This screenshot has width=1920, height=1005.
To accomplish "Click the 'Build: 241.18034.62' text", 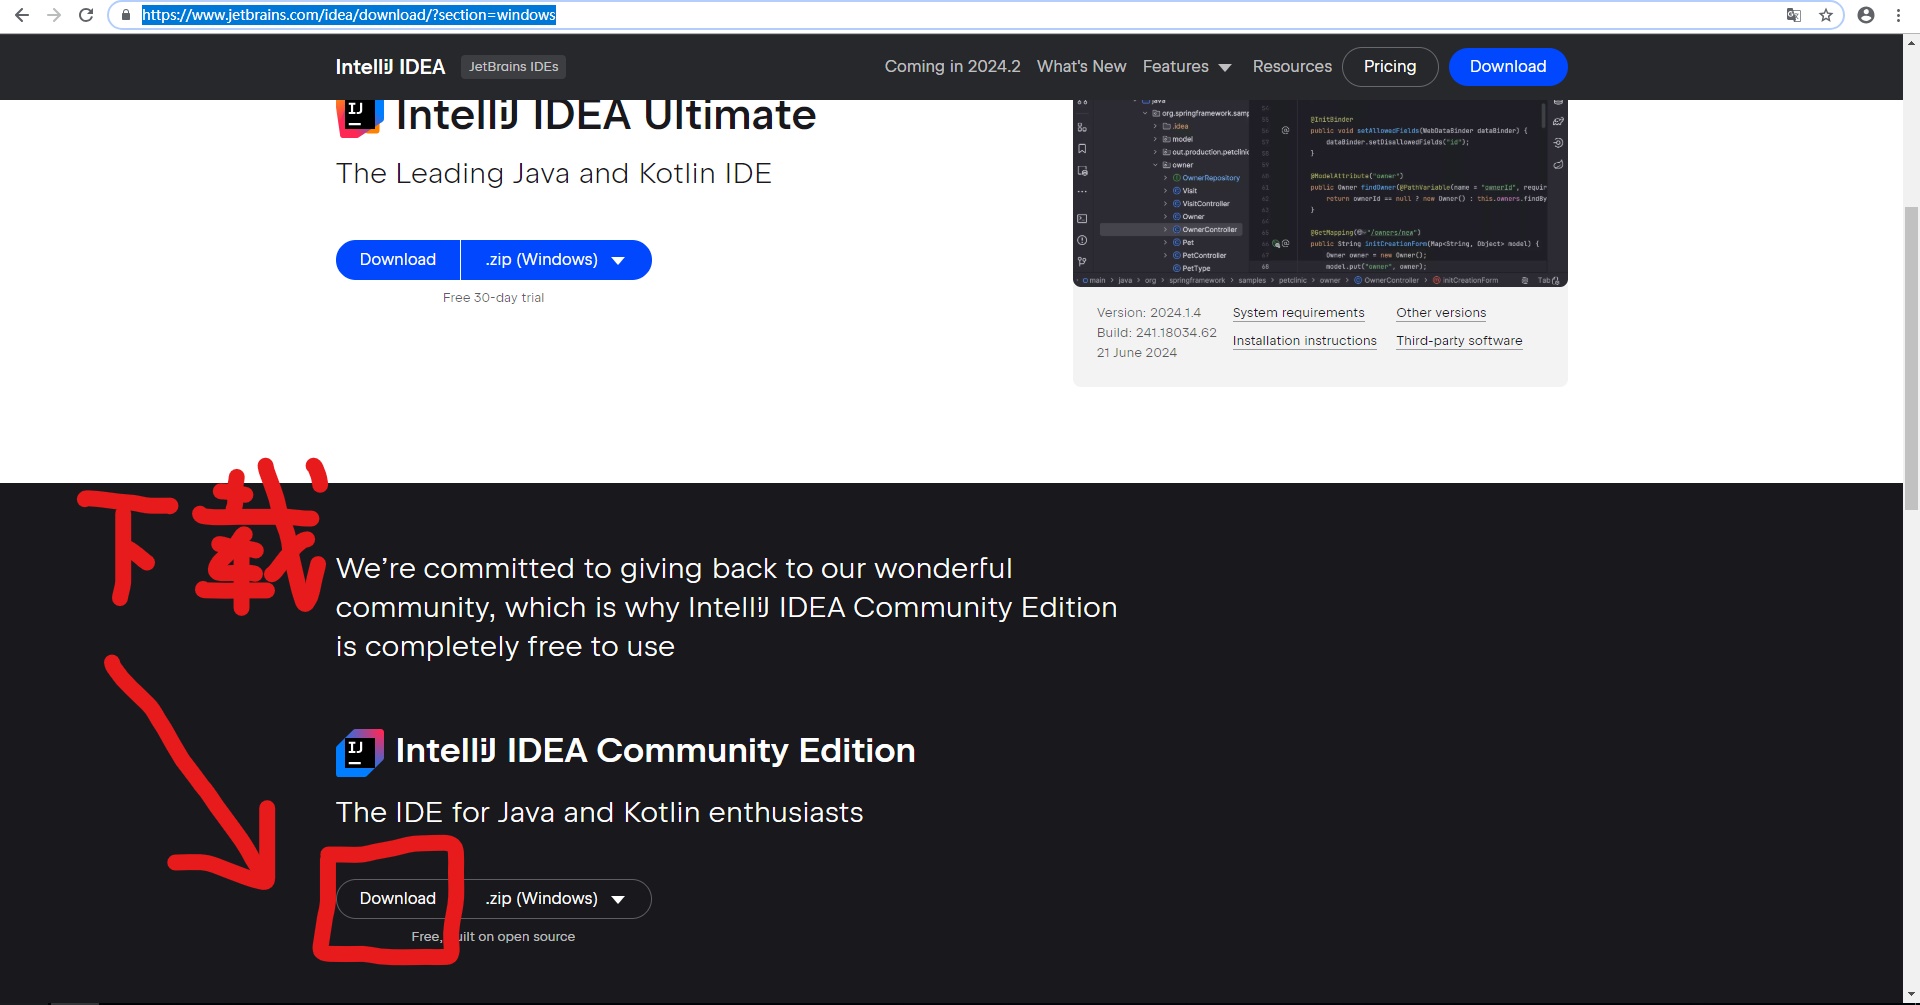I will click(x=1156, y=333).
